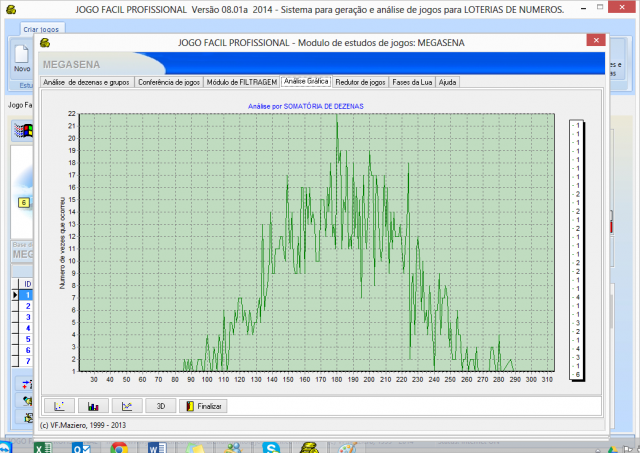
Task: Click the Criar jogos tab in main window
Action: [40, 31]
